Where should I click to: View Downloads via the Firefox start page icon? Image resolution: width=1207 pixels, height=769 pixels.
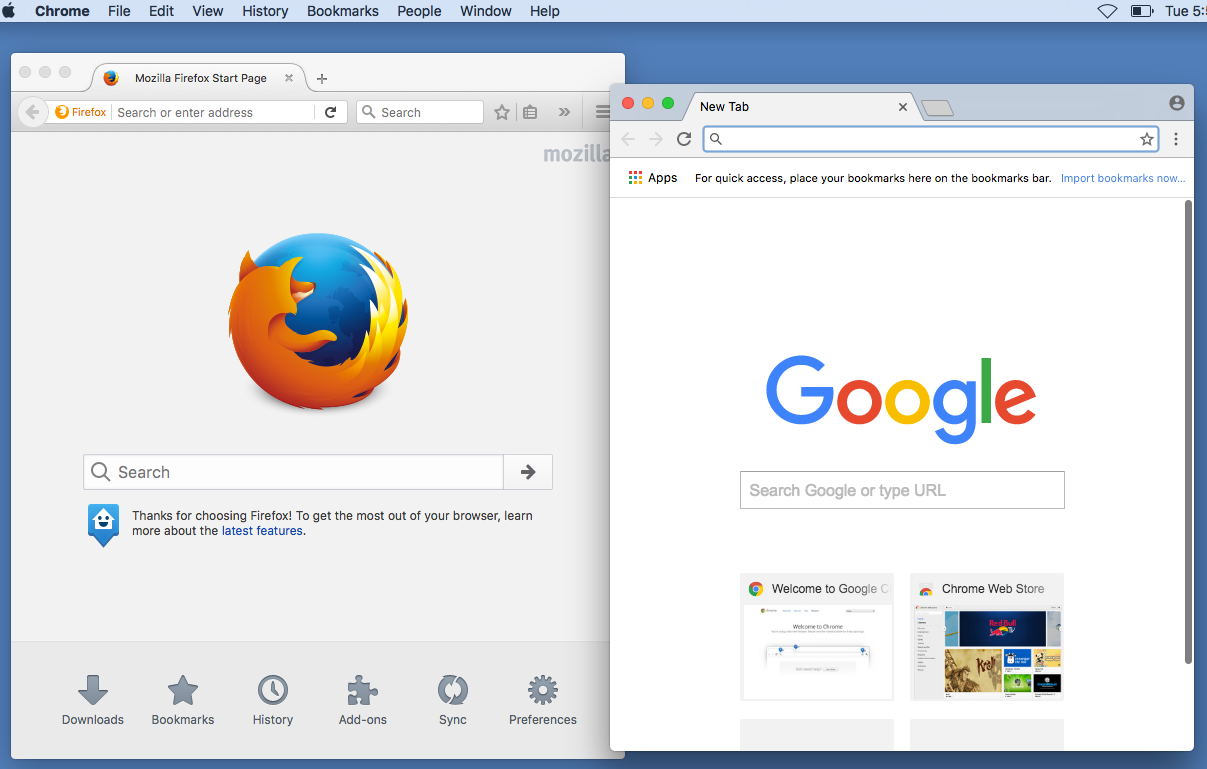point(92,698)
